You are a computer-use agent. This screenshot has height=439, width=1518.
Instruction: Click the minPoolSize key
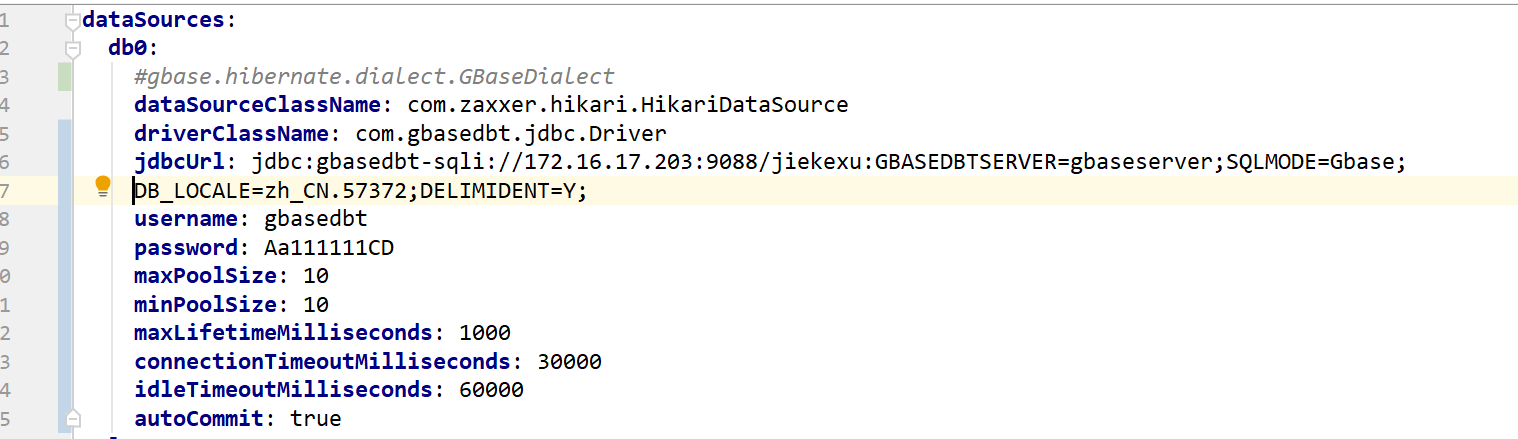tap(206, 304)
